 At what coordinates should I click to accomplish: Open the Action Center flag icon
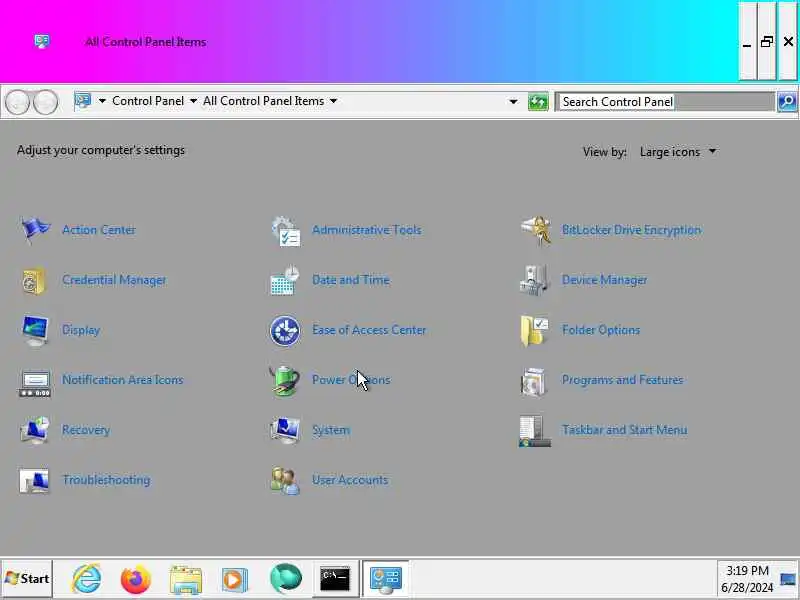pyautogui.click(x=35, y=230)
